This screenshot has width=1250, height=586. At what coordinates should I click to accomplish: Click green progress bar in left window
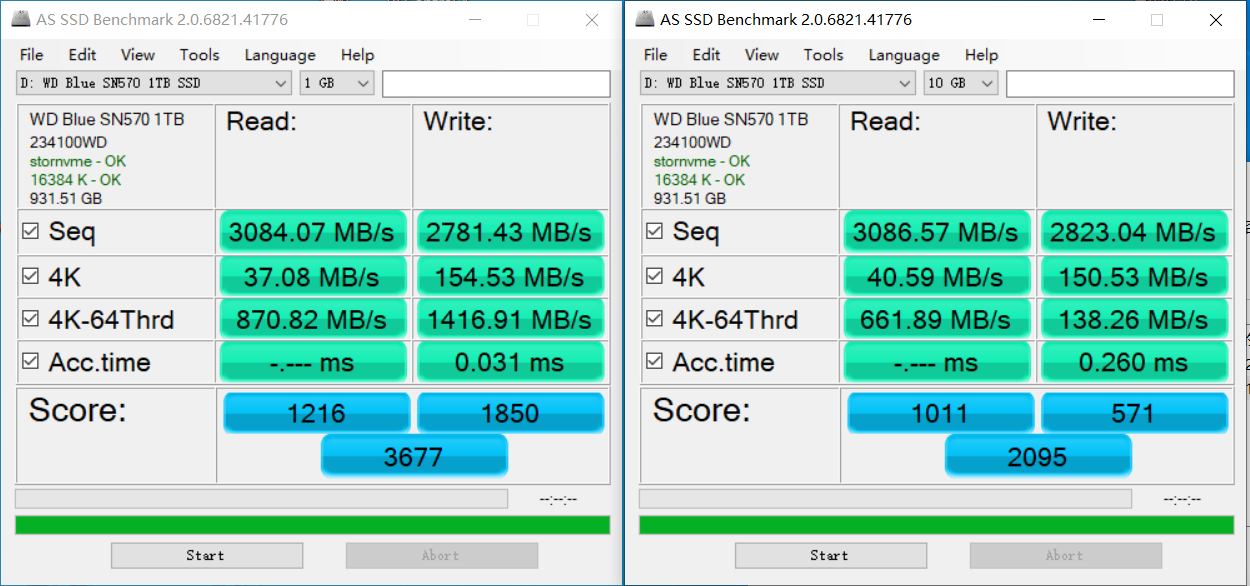tap(312, 525)
